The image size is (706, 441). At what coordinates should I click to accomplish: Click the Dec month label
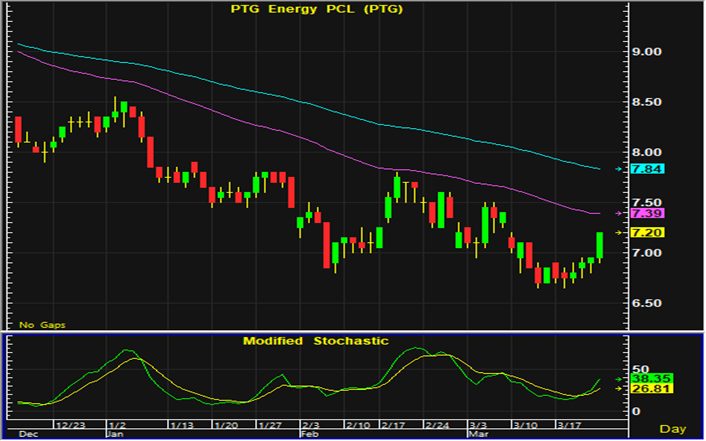pos(28,434)
